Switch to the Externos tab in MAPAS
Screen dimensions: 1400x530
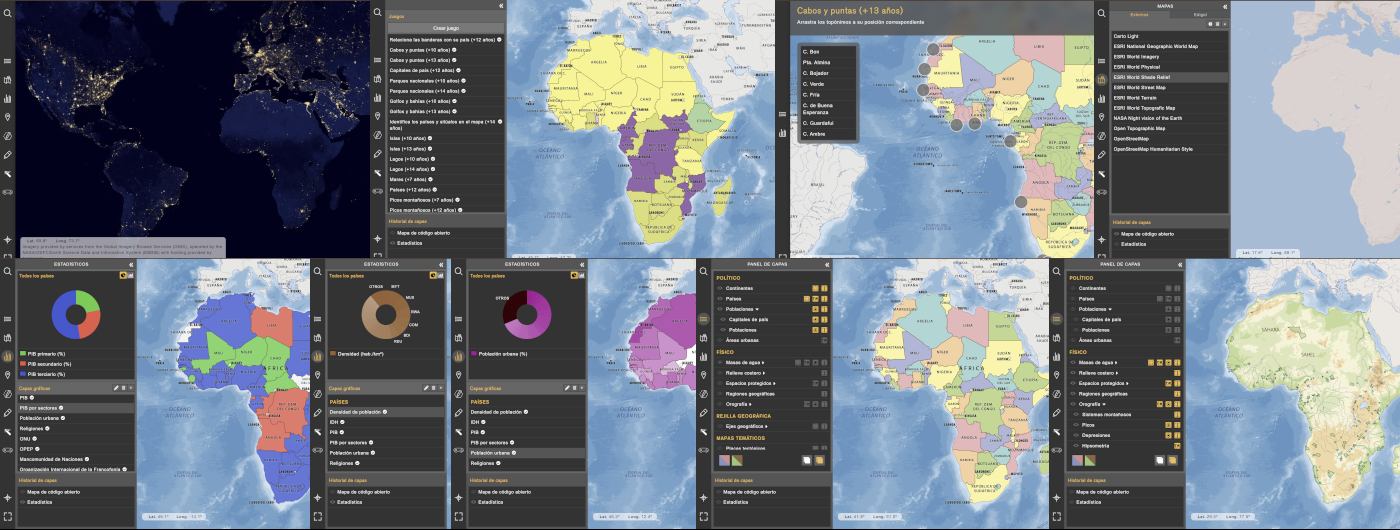pyautogui.click(x=1138, y=15)
